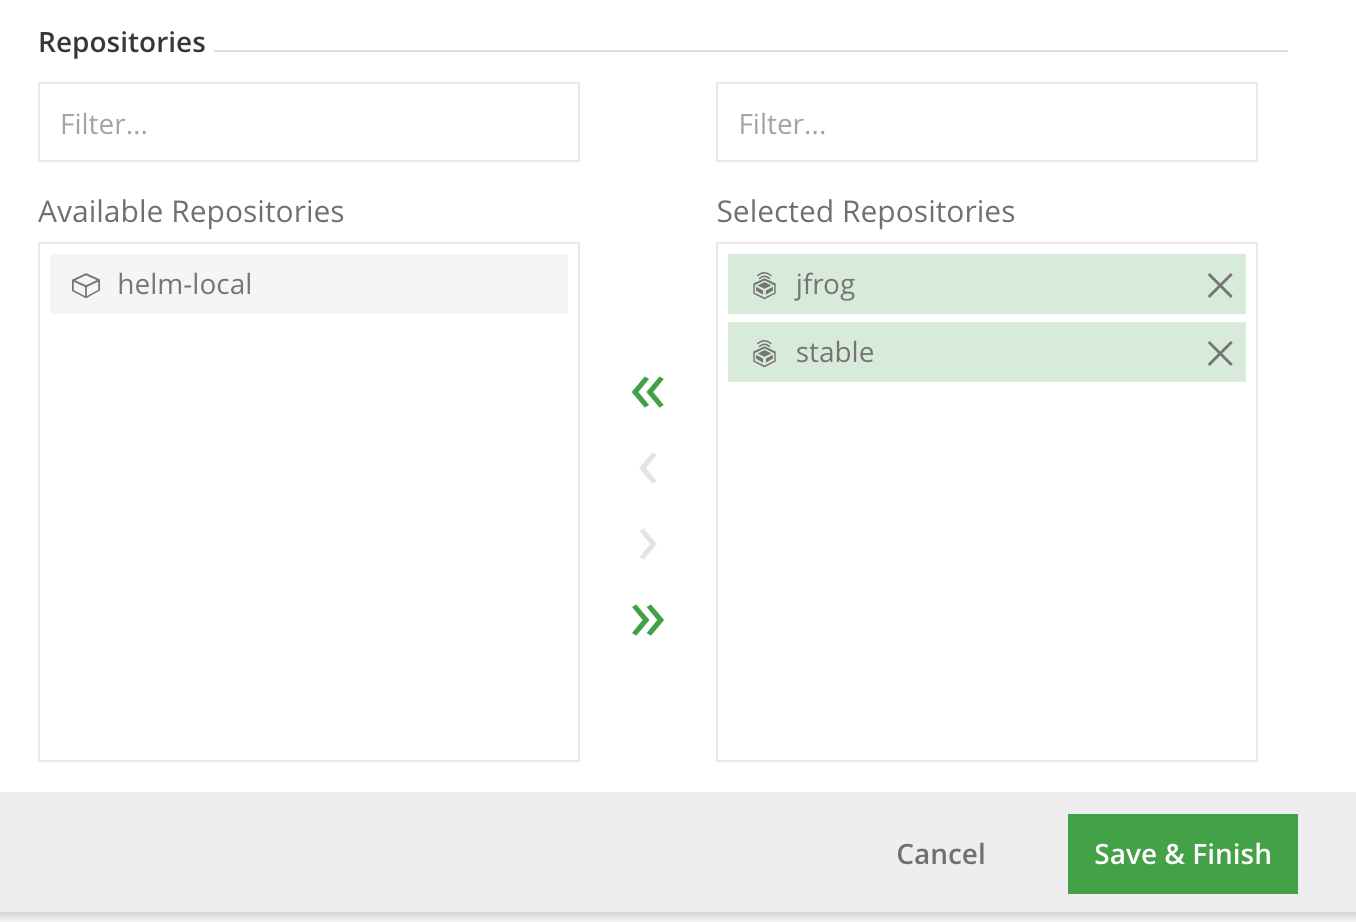
Task: Click the single left arrow between the lists
Action: point(647,467)
